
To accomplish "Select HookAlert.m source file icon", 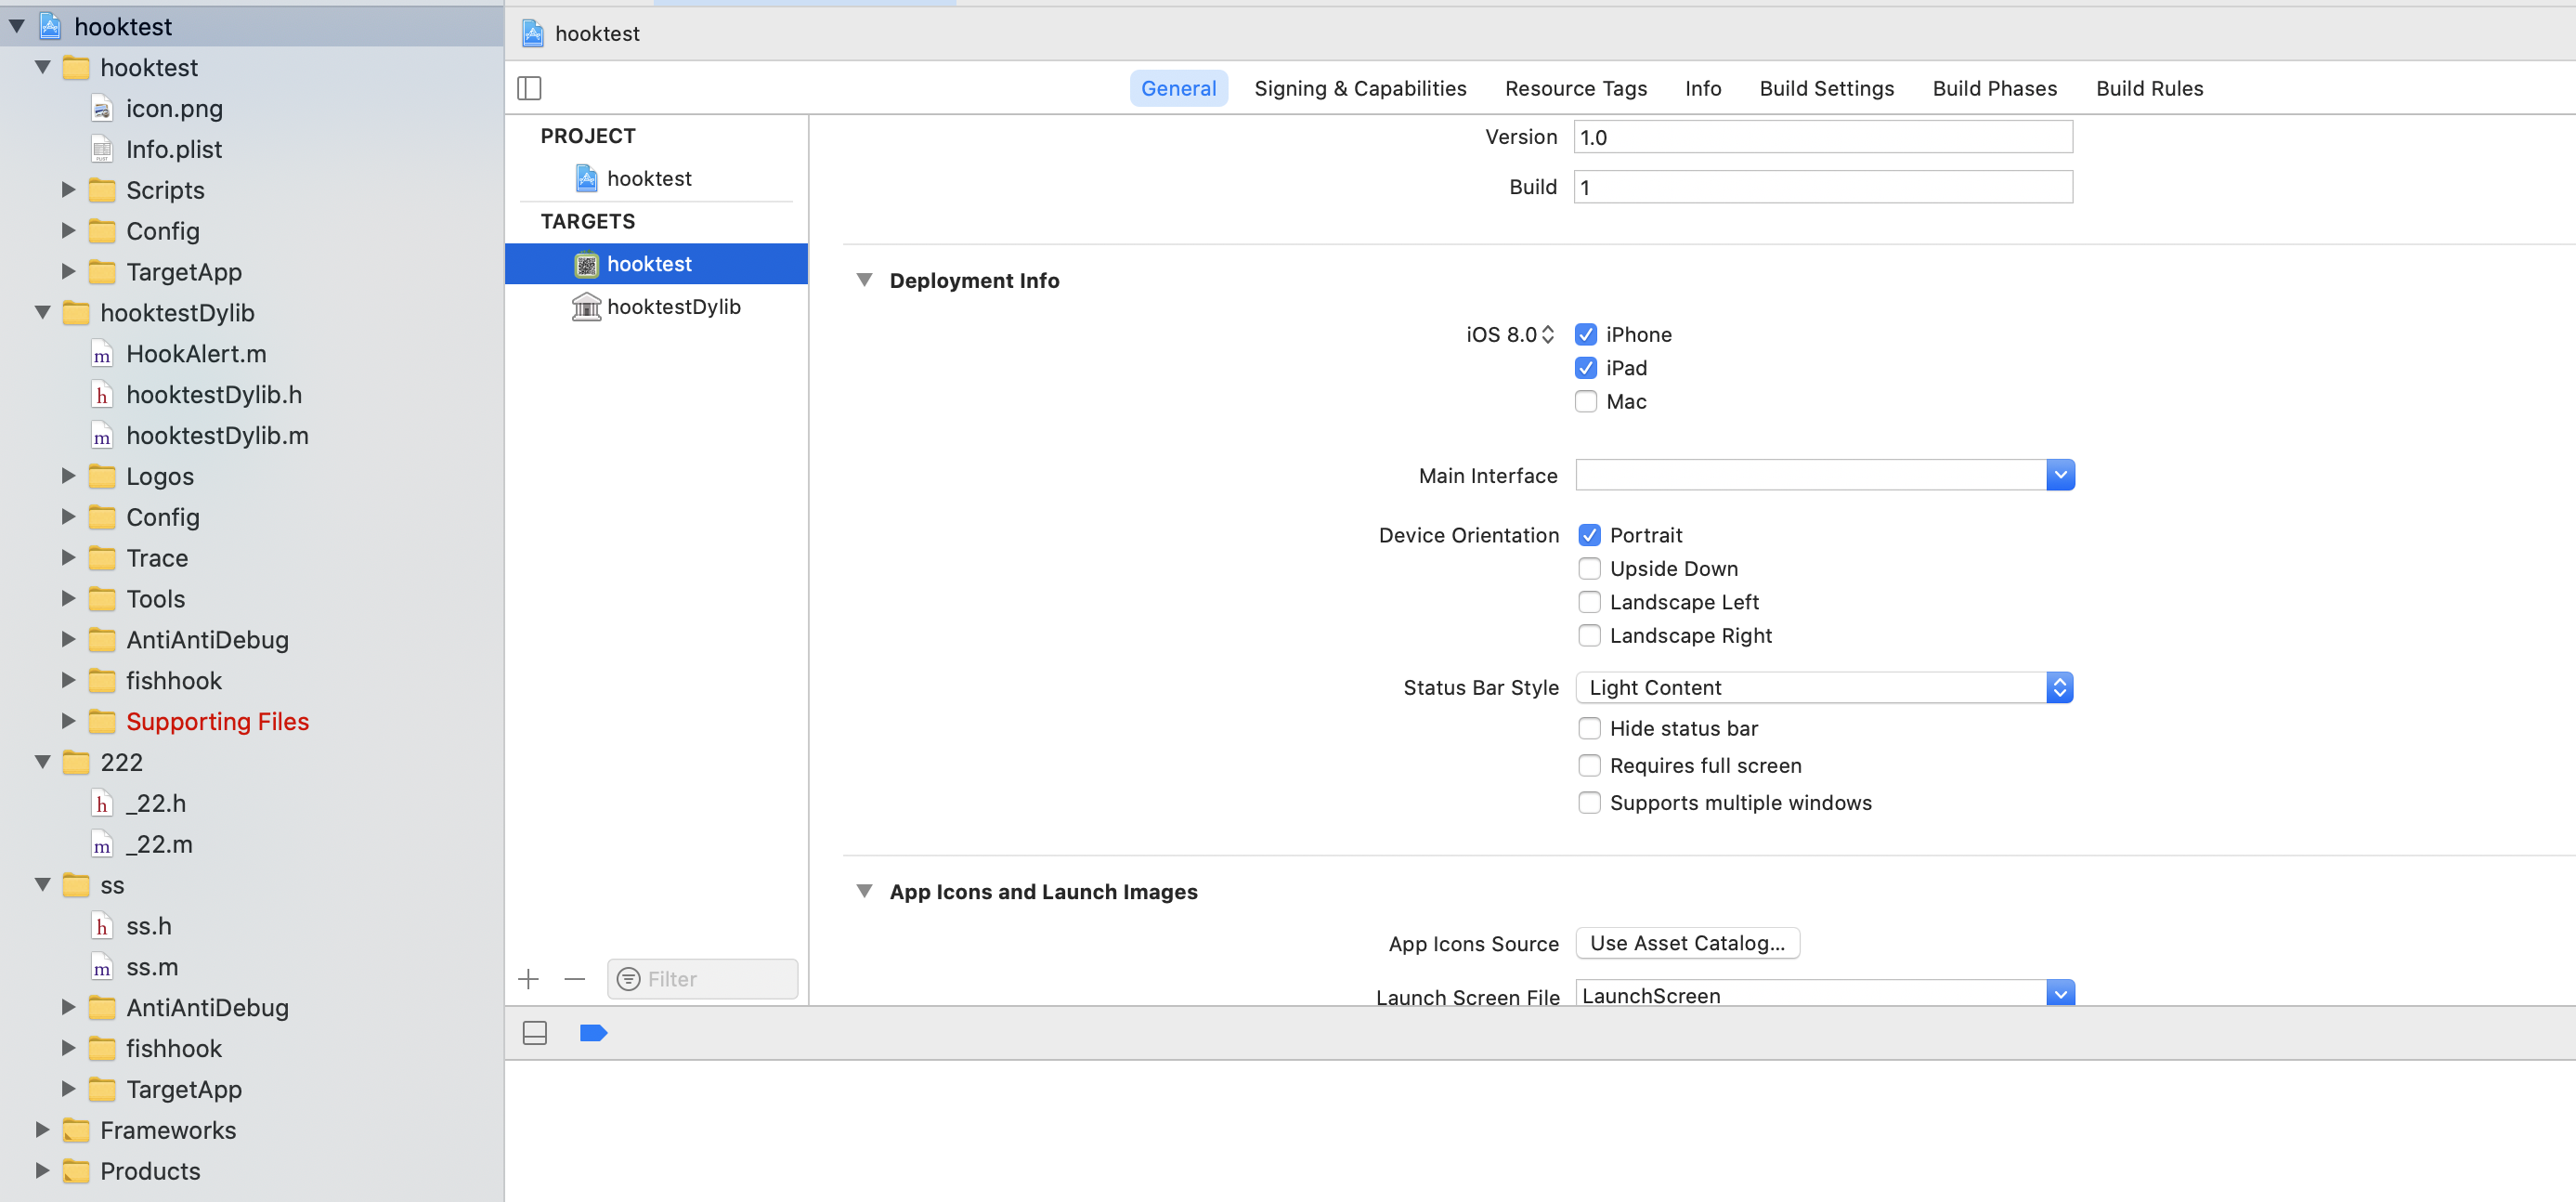I will [x=102, y=354].
